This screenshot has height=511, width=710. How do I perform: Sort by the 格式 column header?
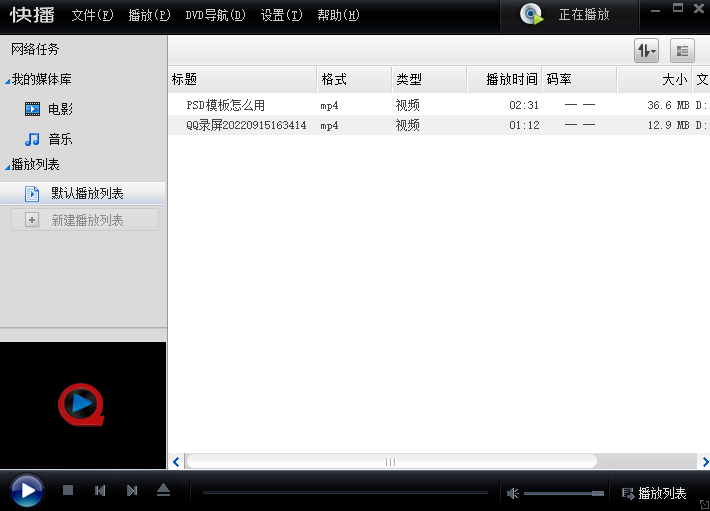pyautogui.click(x=355, y=80)
